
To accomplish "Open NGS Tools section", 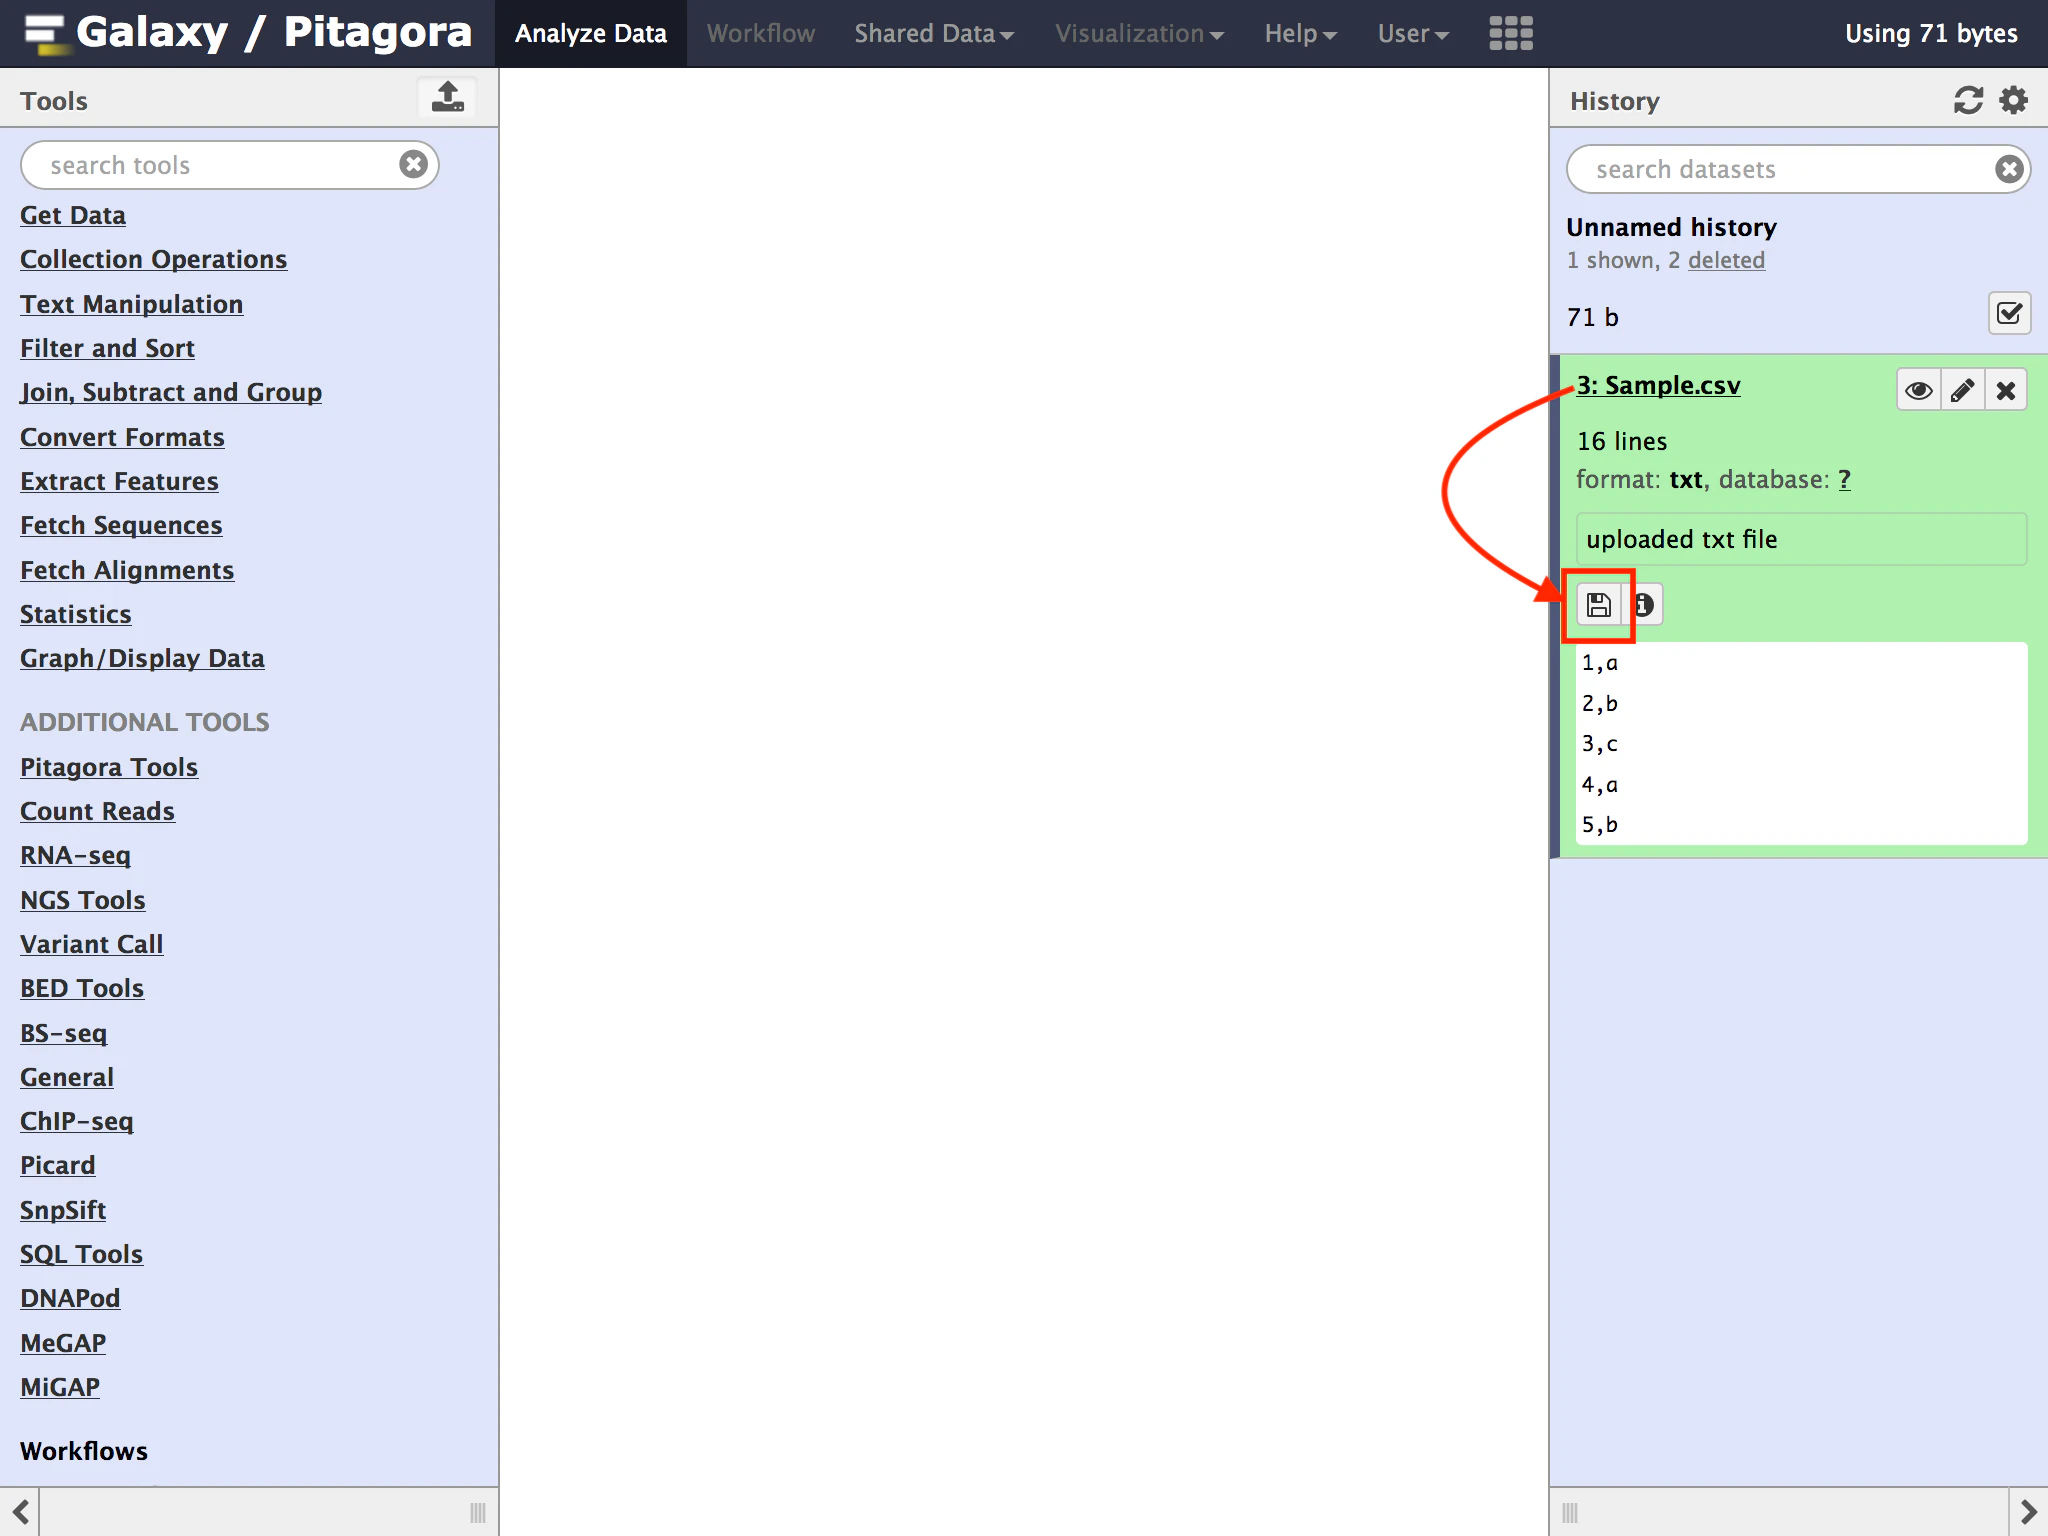I will (x=83, y=900).
